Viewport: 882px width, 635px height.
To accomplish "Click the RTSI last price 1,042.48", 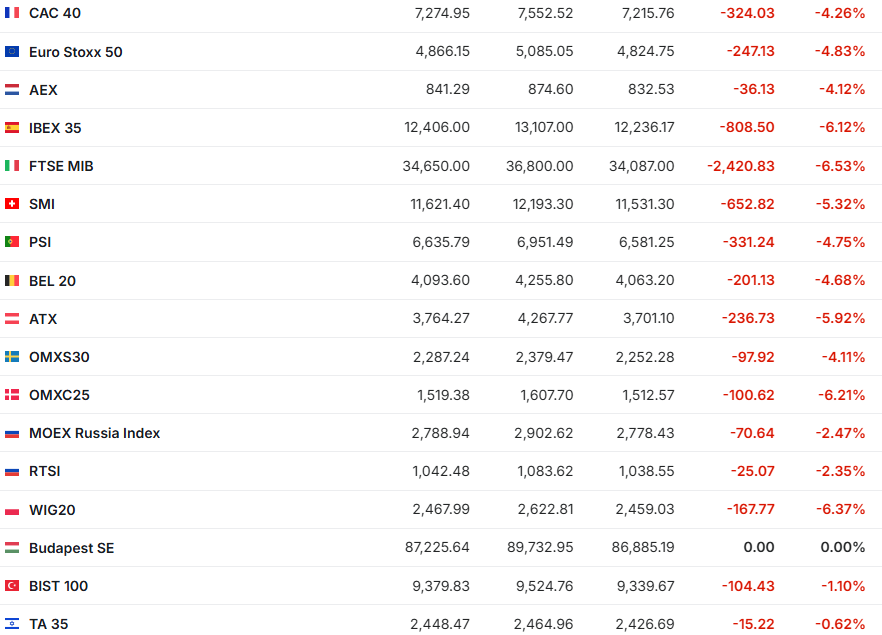I will [441, 471].
